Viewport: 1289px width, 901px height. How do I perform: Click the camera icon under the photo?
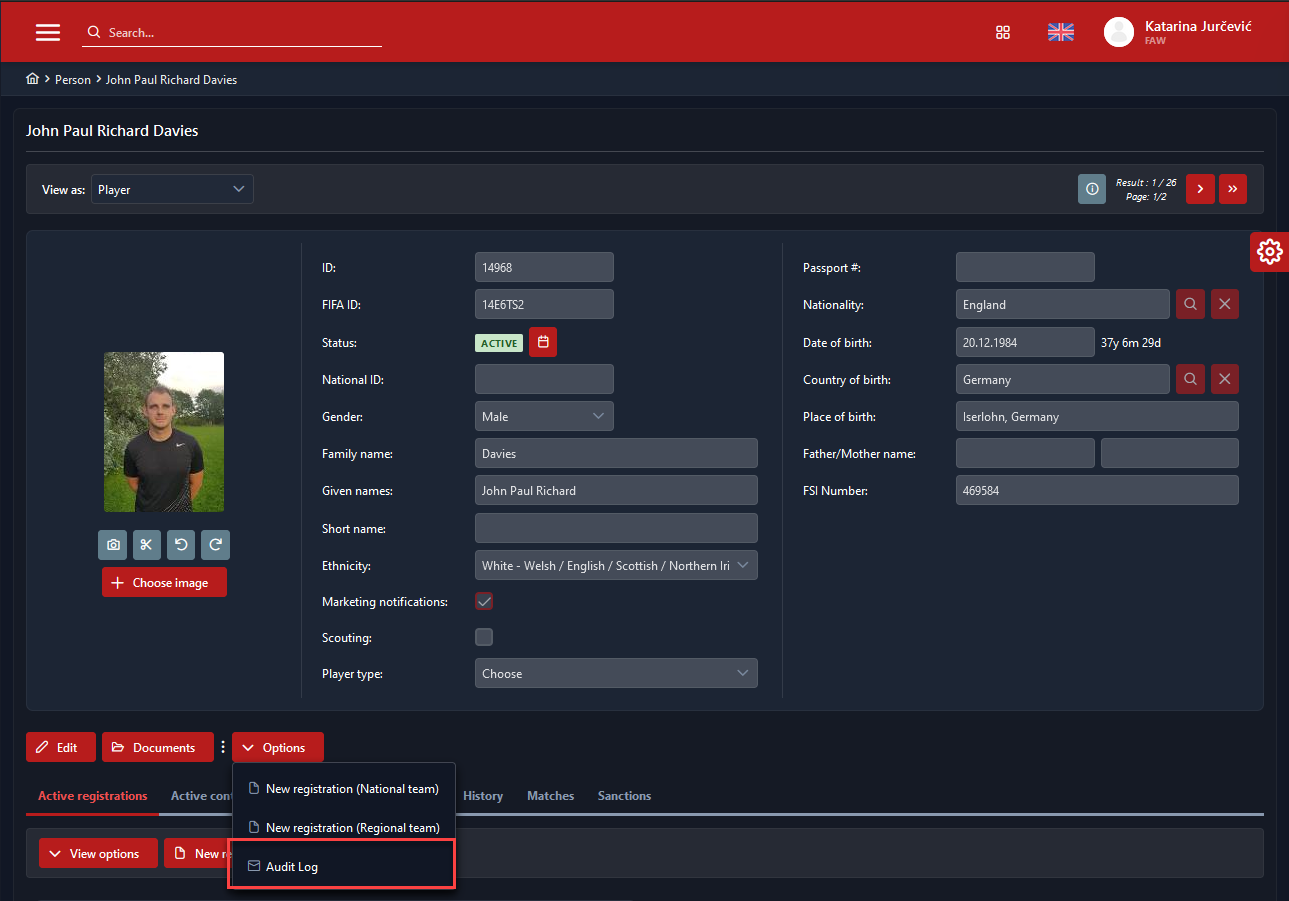click(x=113, y=545)
